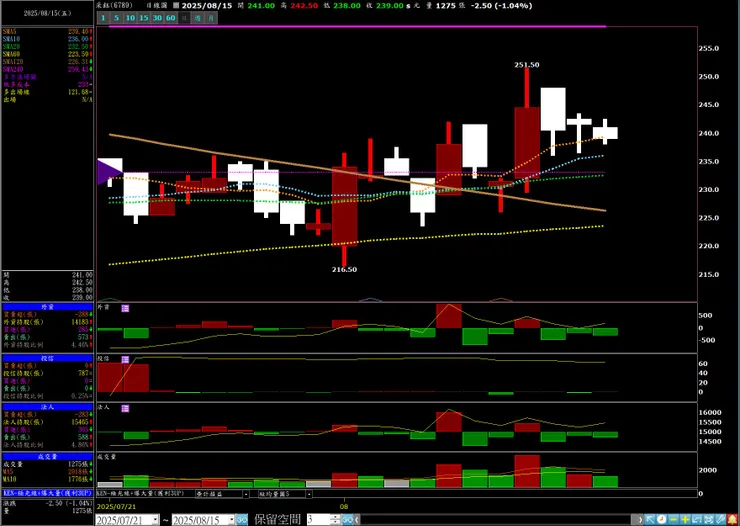Click the blue 投信 panel header

(47, 358)
